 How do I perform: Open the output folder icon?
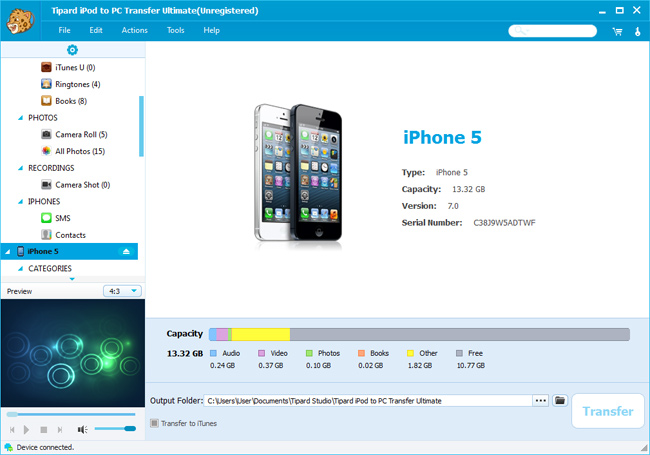pos(560,401)
